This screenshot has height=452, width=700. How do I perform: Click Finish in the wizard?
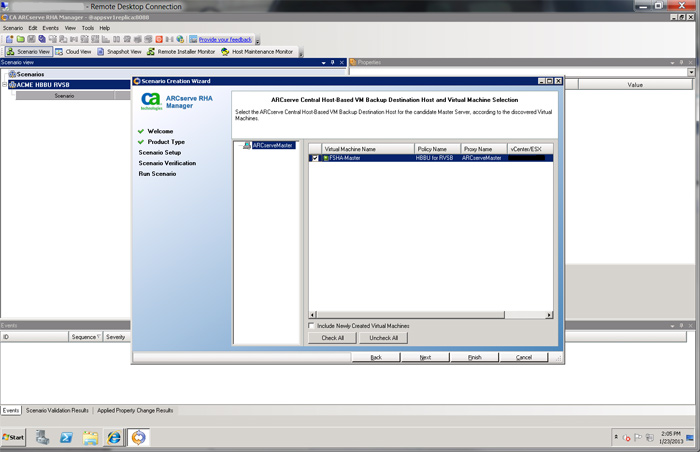click(475, 357)
